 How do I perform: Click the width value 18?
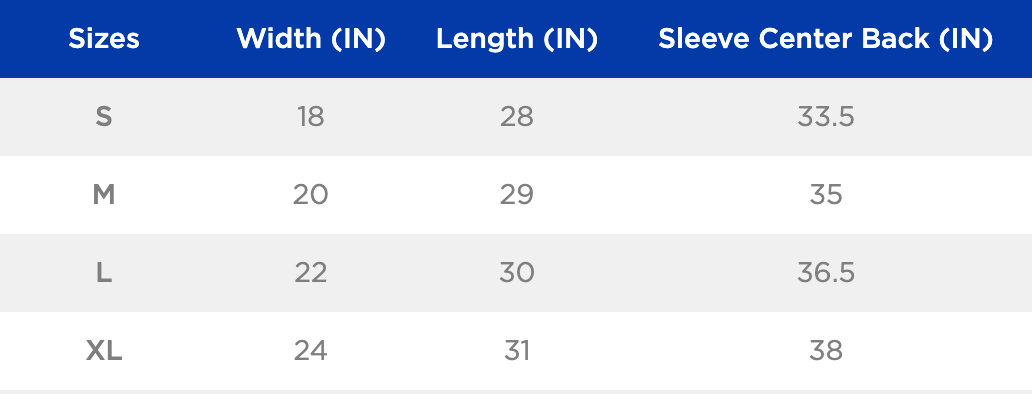(x=311, y=117)
